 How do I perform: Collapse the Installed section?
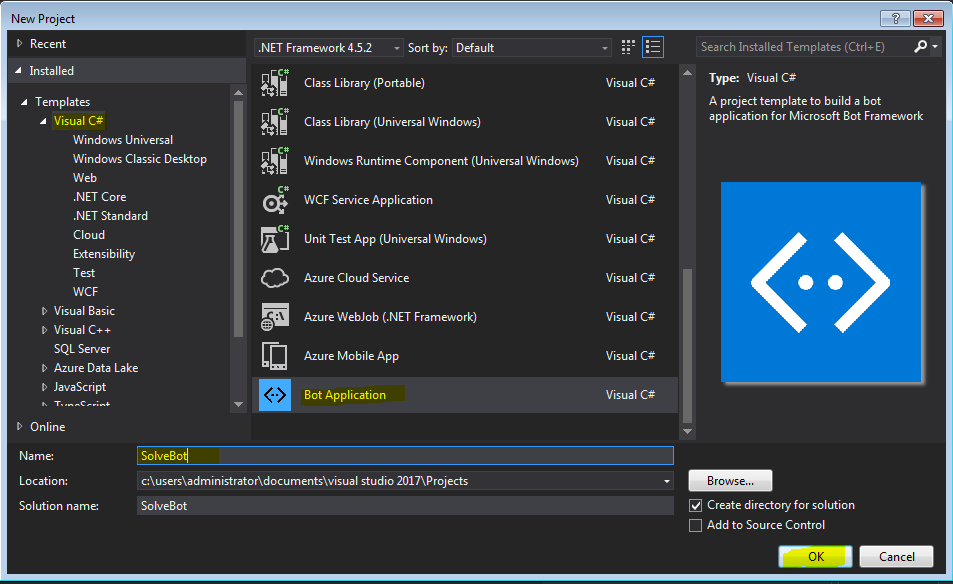19,70
